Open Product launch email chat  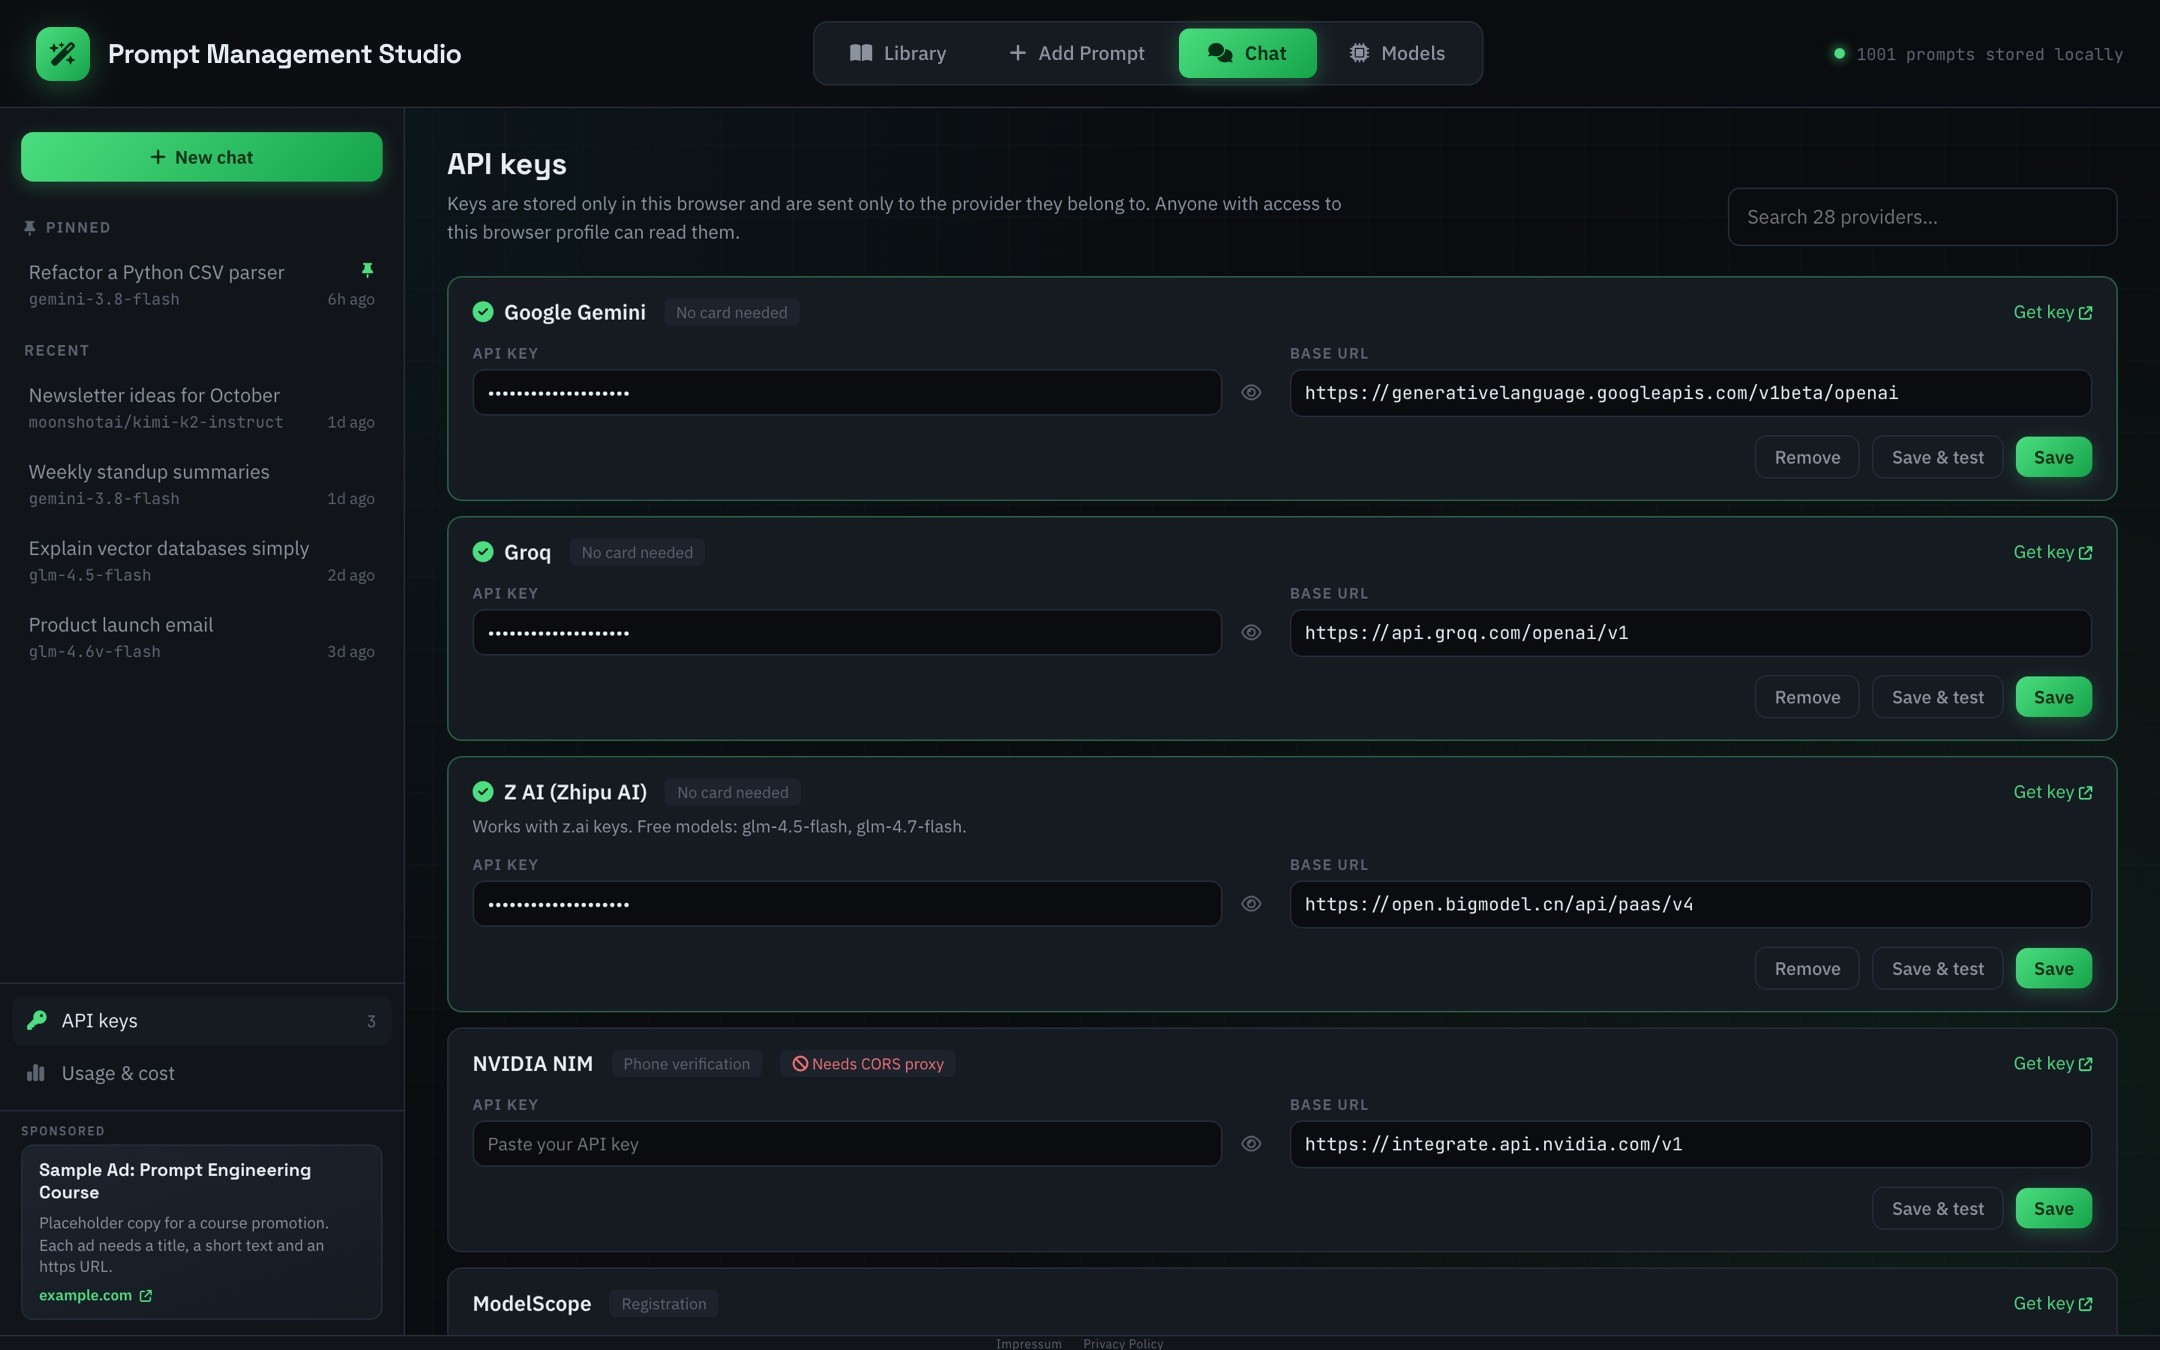201,637
